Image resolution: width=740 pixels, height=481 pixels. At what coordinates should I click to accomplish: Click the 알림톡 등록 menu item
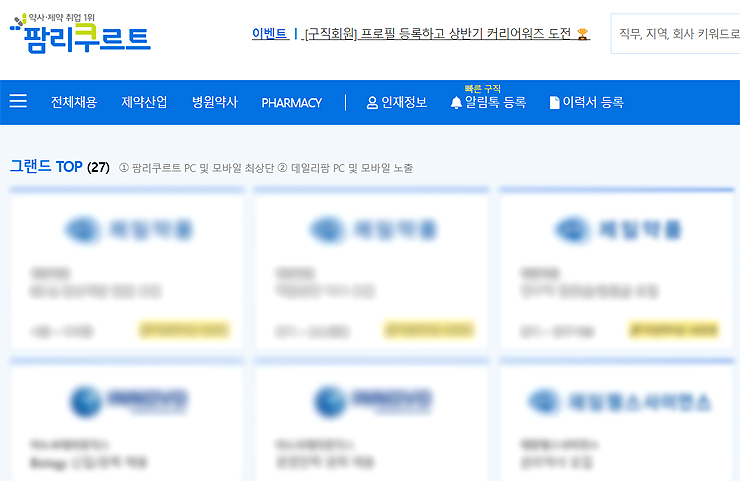pos(488,102)
